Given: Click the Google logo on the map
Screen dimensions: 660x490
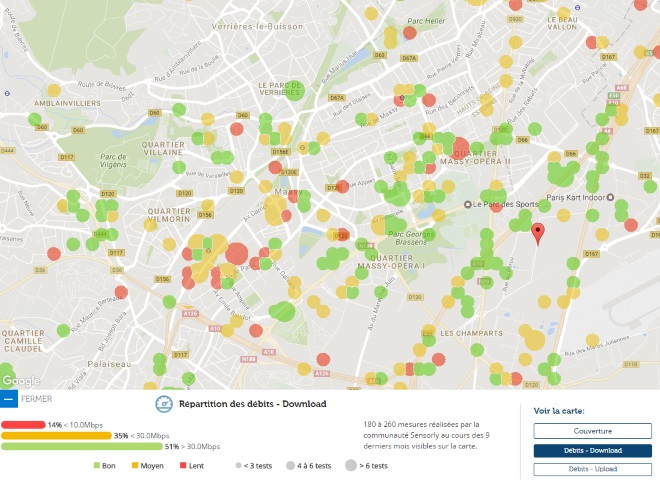Looking at the screenshot, I should point(21,381).
